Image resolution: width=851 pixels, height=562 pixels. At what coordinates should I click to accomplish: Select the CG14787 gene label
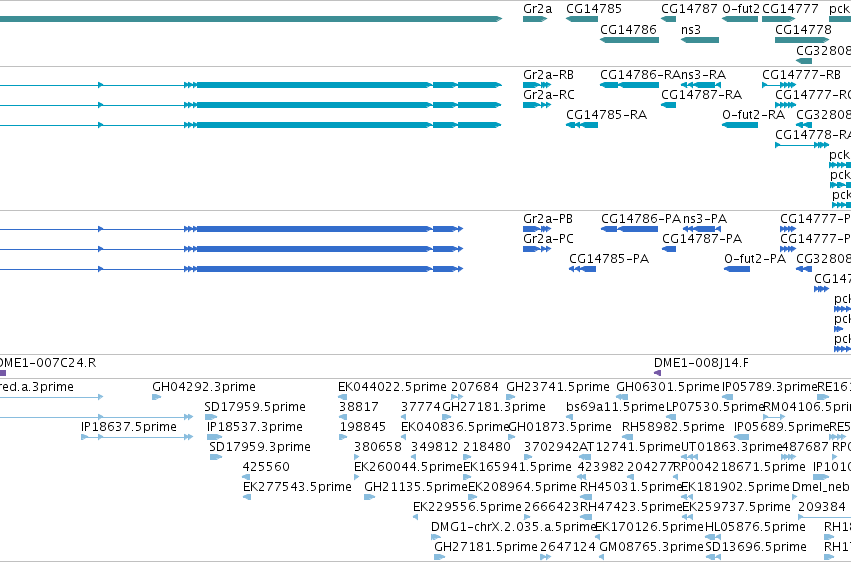[x=689, y=9]
